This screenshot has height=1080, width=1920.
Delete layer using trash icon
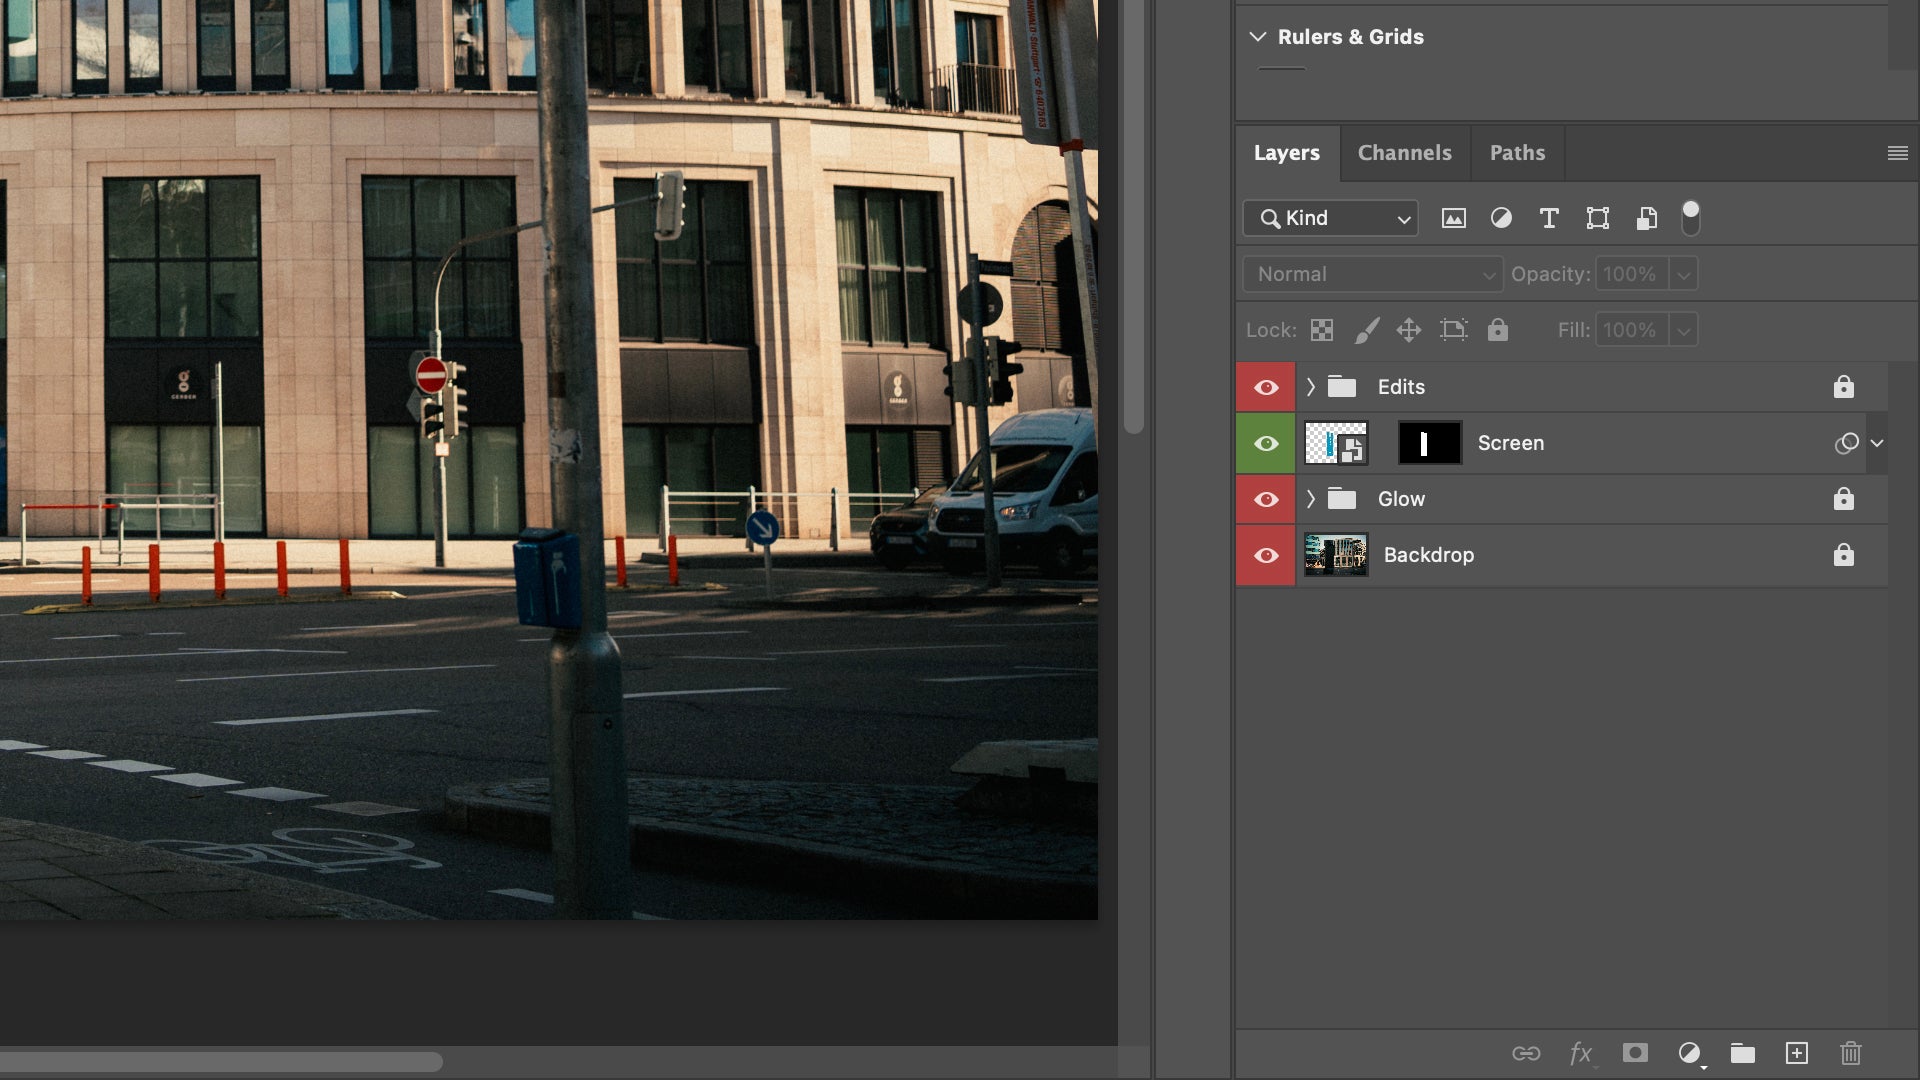1851,1053
